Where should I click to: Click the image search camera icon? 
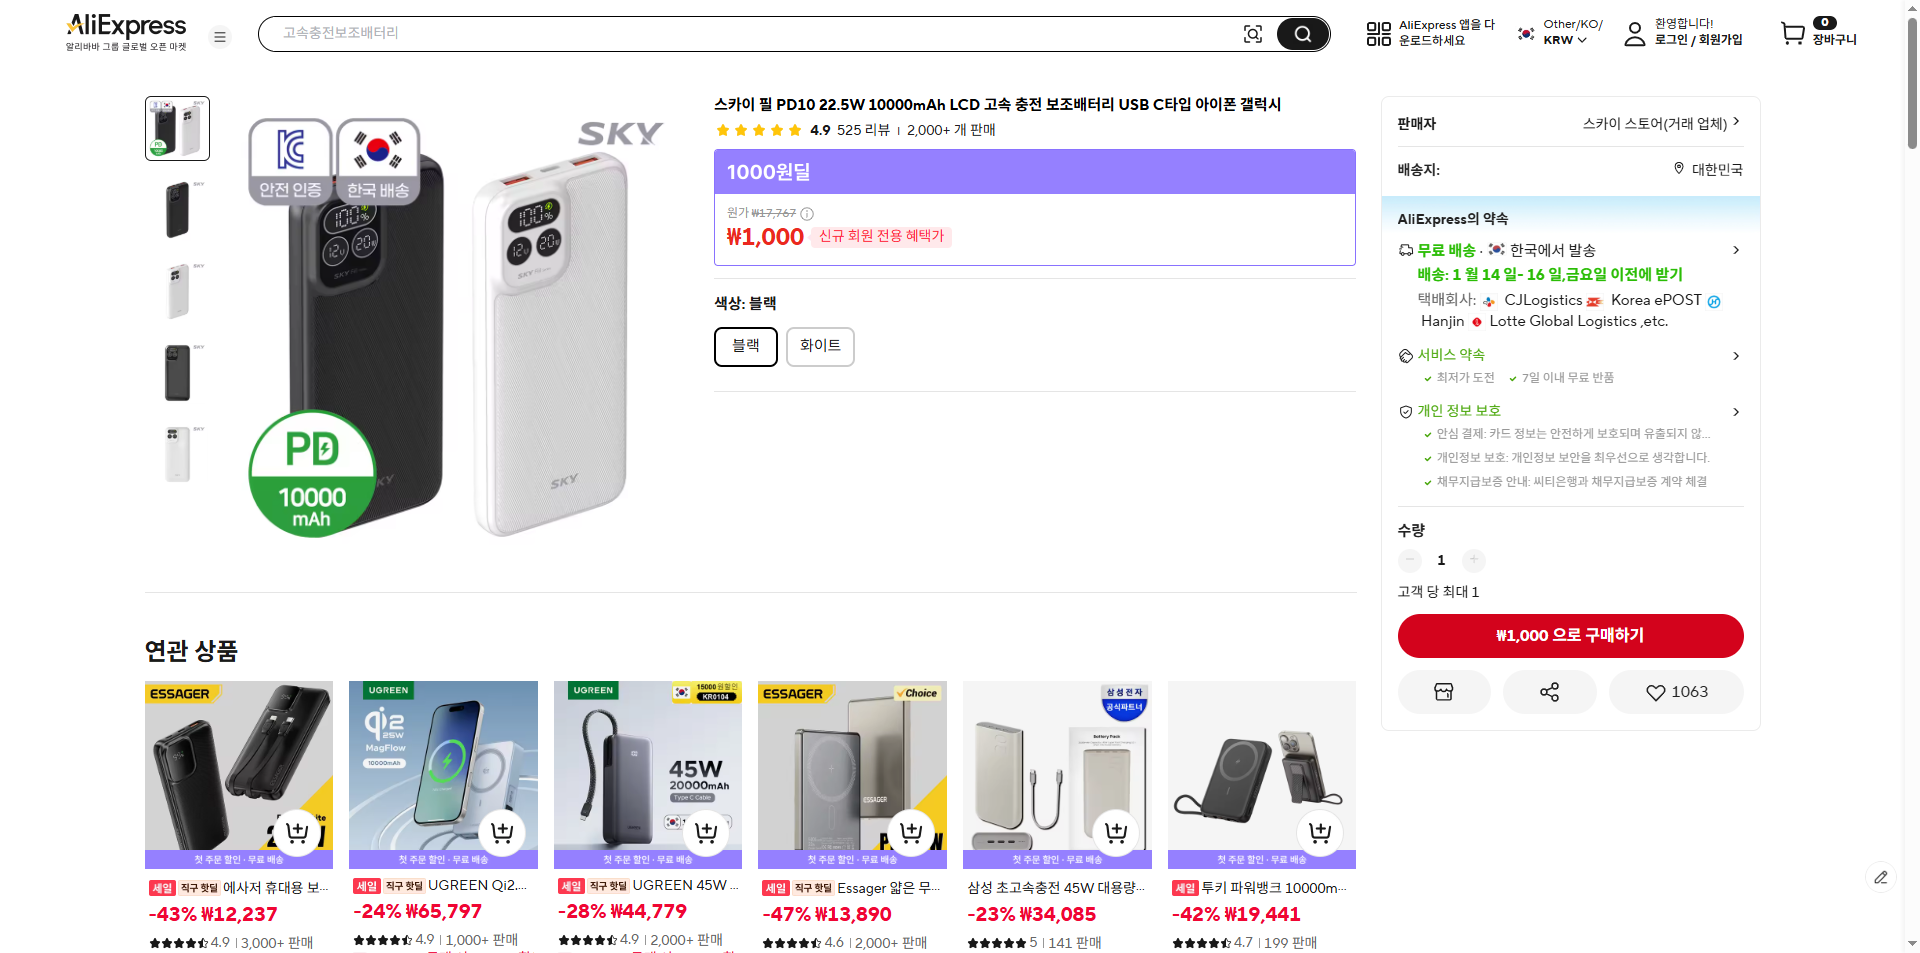(1252, 34)
